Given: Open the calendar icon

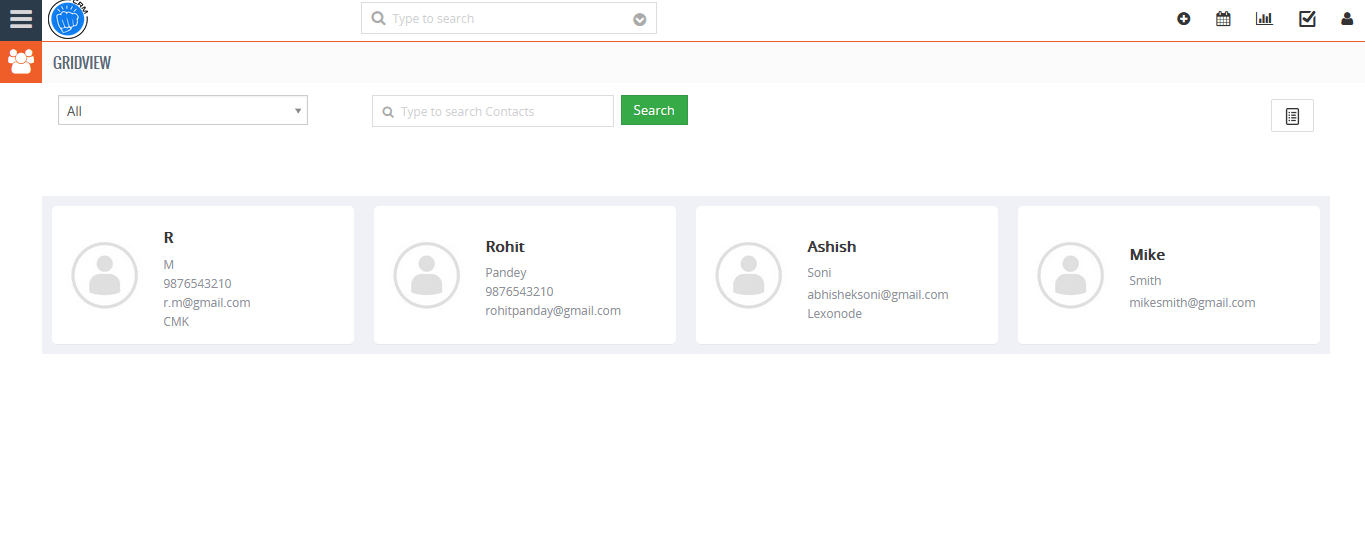Looking at the screenshot, I should pos(1223,18).
